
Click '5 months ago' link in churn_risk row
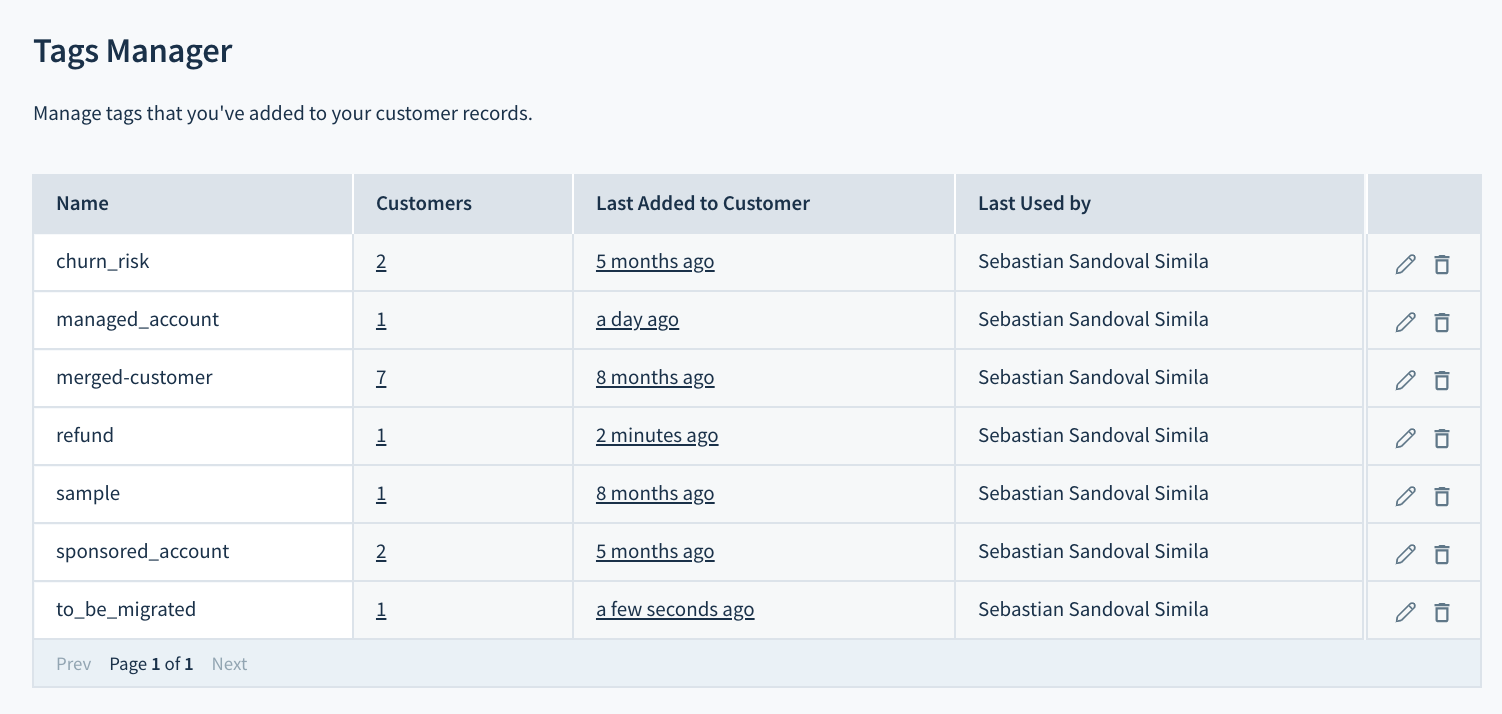coord(655,262)
